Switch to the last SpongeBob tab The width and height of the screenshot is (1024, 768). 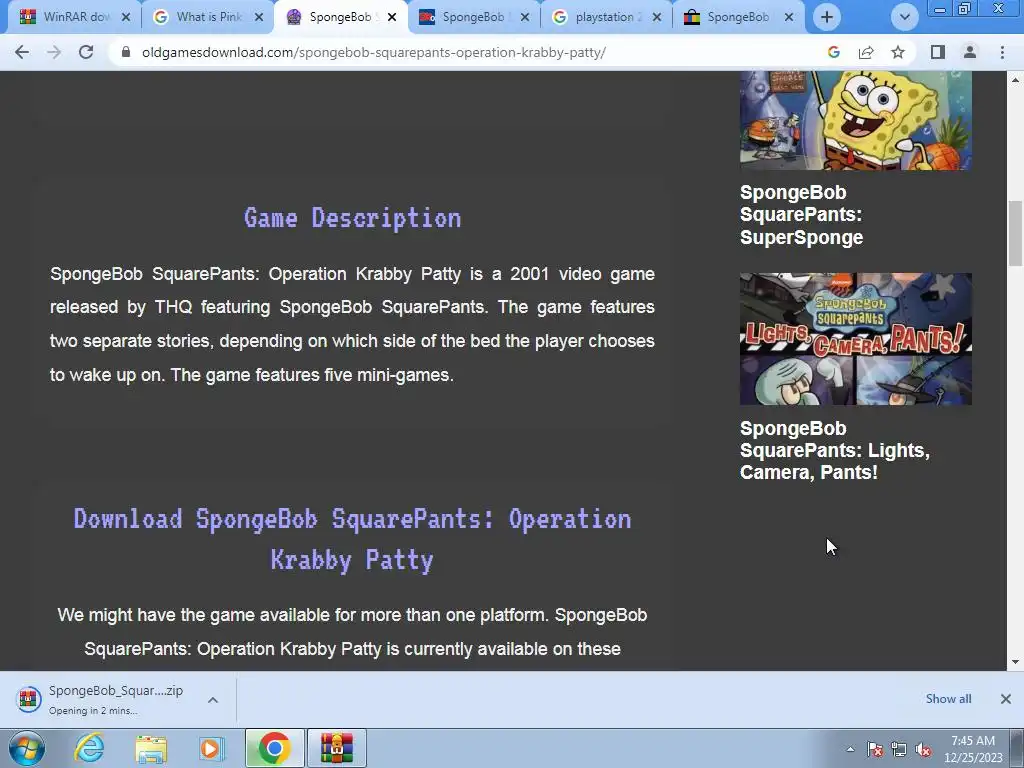tap(738, 17)
